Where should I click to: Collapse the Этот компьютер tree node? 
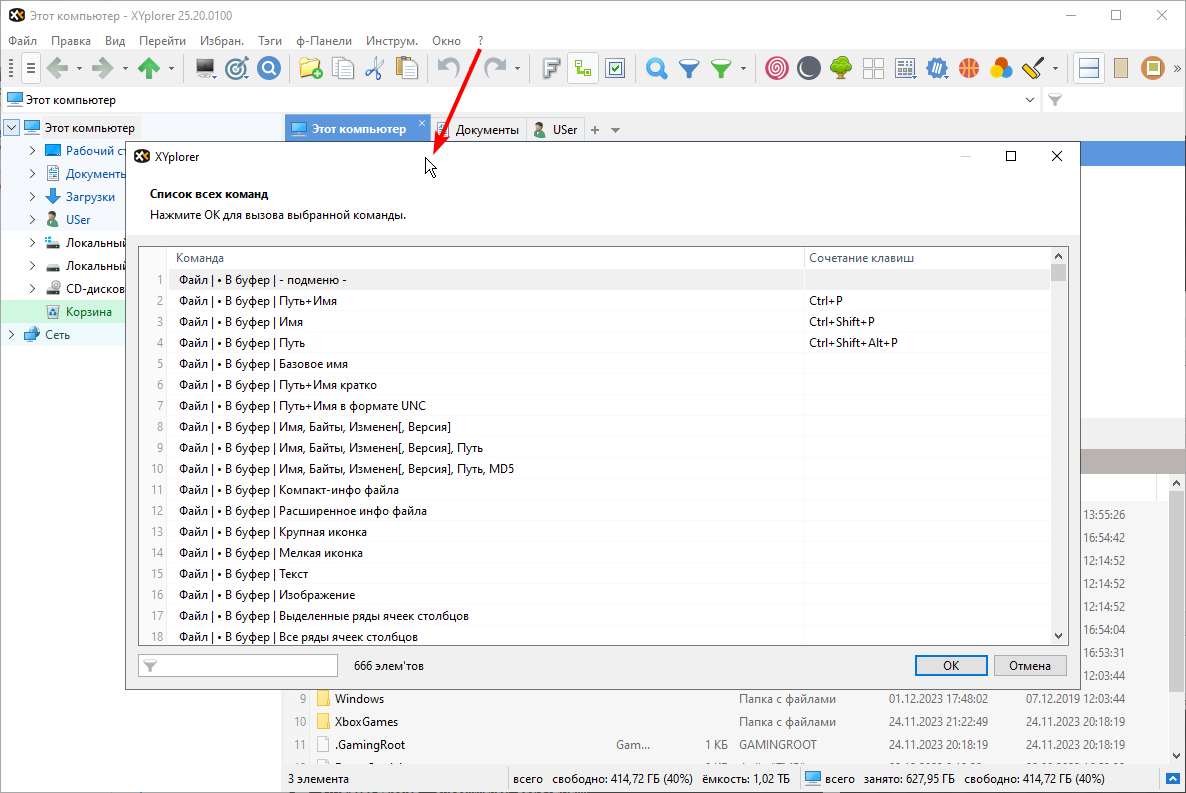pyautogui.click(x=11, y=128)
